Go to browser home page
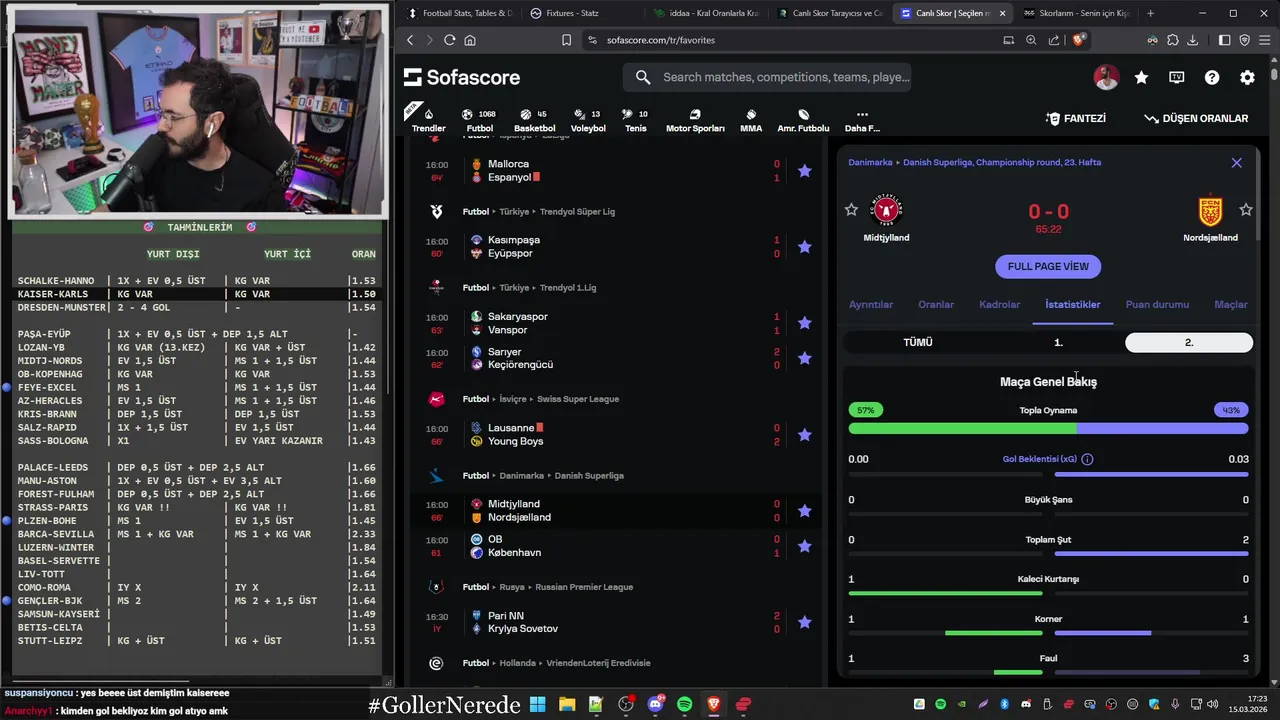Viewport: 1280px width, 720px height. [x=470, y=40]
